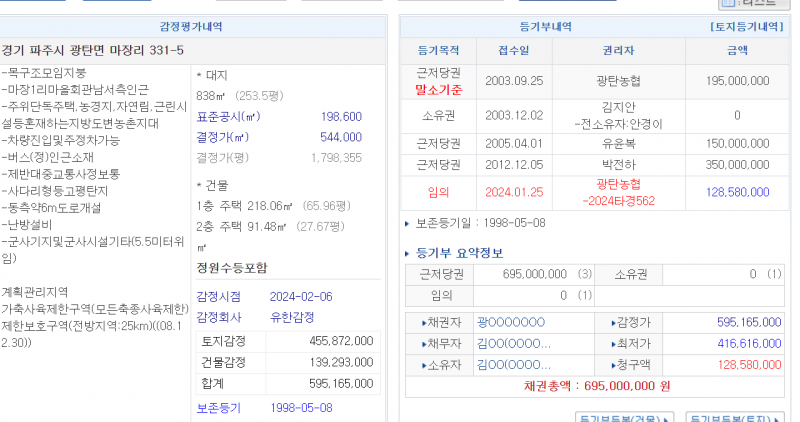Select the 임의 row dated 2024.01.25

click(x=595, y=190)
